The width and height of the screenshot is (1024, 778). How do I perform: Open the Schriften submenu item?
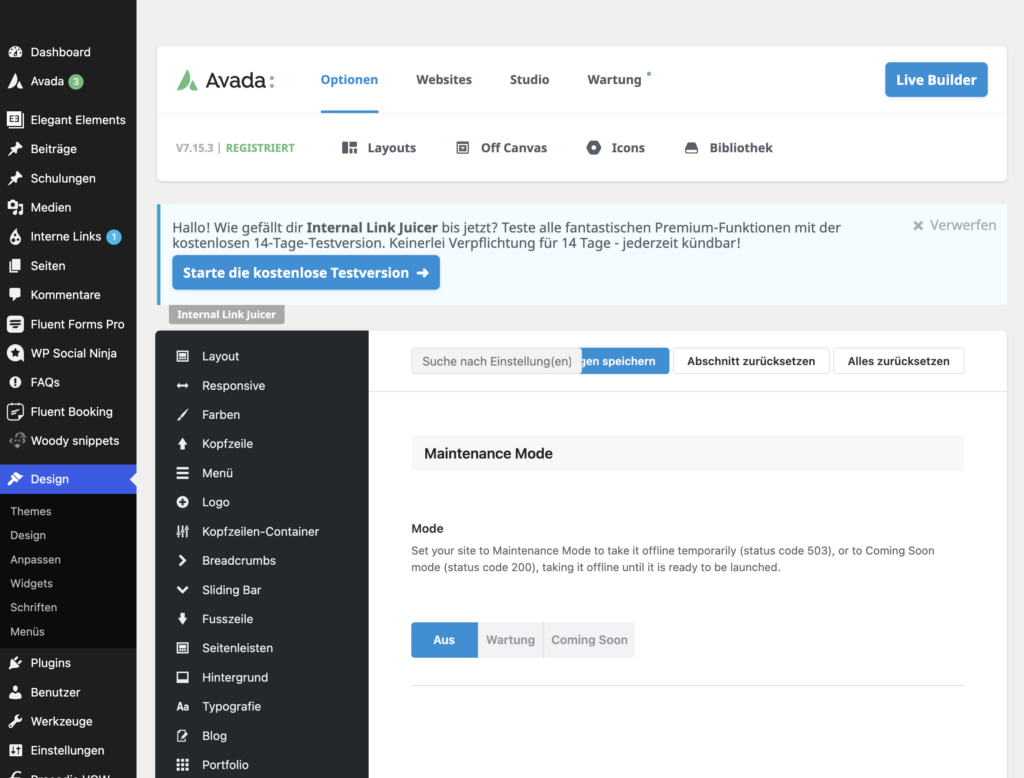(x=33, y=608)
